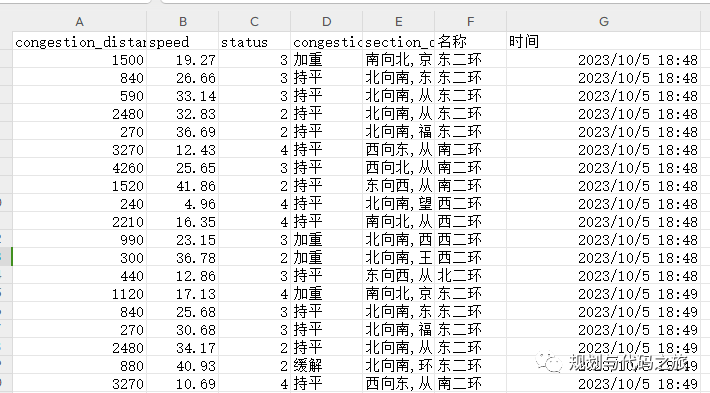Screen dimensions: 710x393
Task: Click 南二环 cell in row with 4260
Action: click(470, 168)
